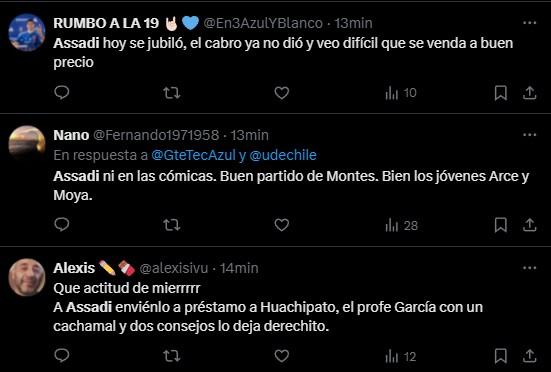Screen dimensions: 551x372
Task: Reply to Nano's tweet about Montes
Action: pyautogui.click(x=62, y=225)
